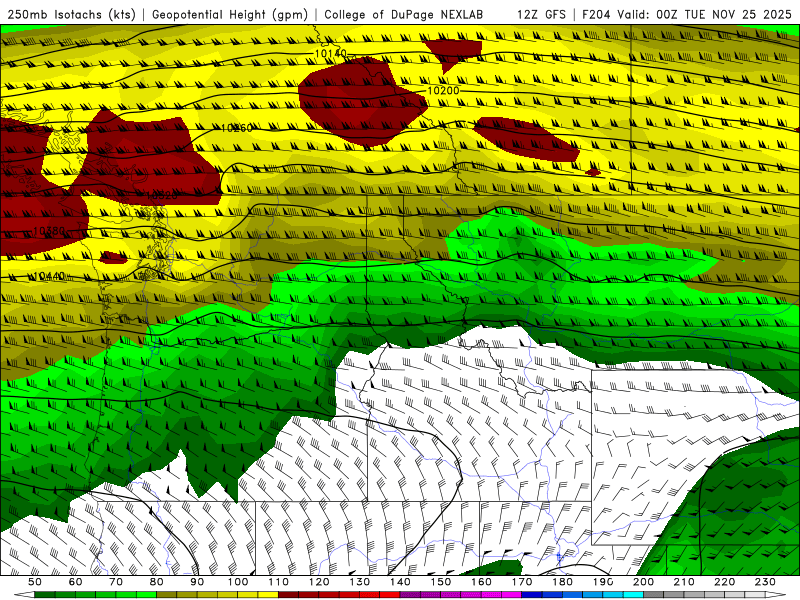Click the 110 value on the color scale
The width and height of the screenshot is (800, 600).
[279, 582]
